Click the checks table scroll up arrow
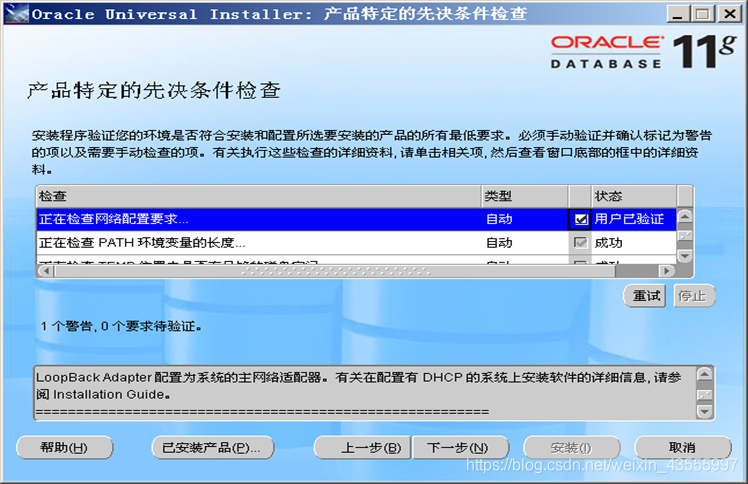The width and height of the screenshot is (748, 484). [685, 216]
